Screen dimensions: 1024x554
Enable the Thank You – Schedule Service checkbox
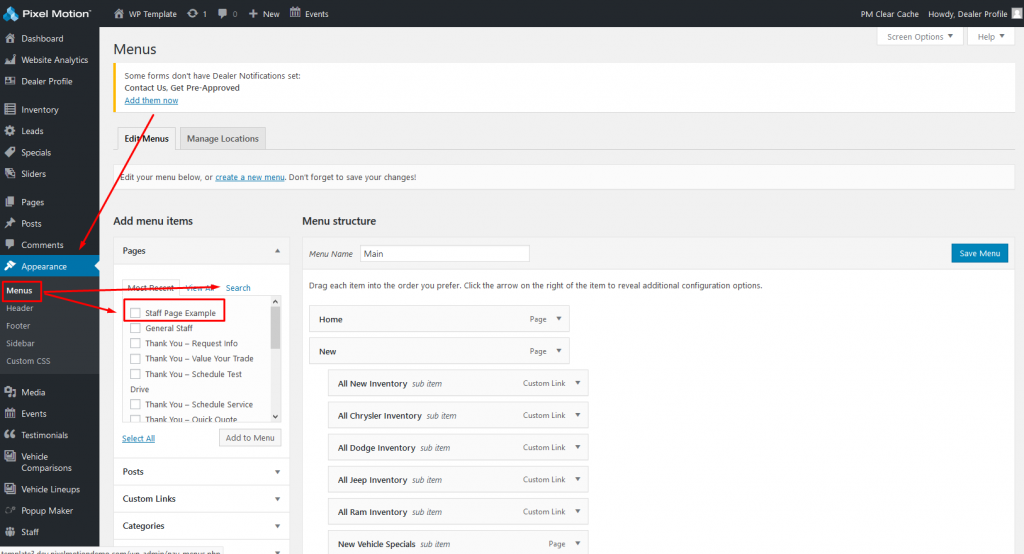[135, 404]
